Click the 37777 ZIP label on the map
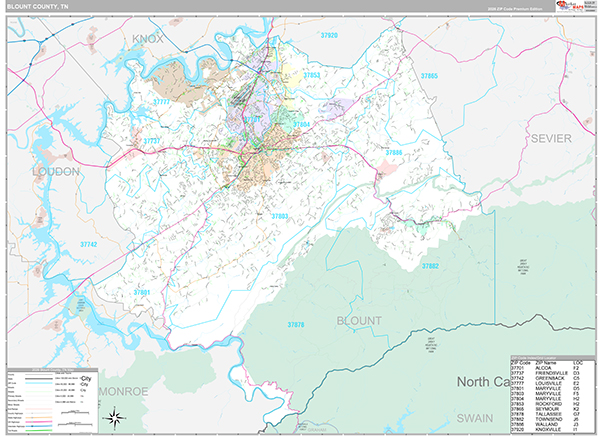The image size is (600, 436). [x=161, y=102]
